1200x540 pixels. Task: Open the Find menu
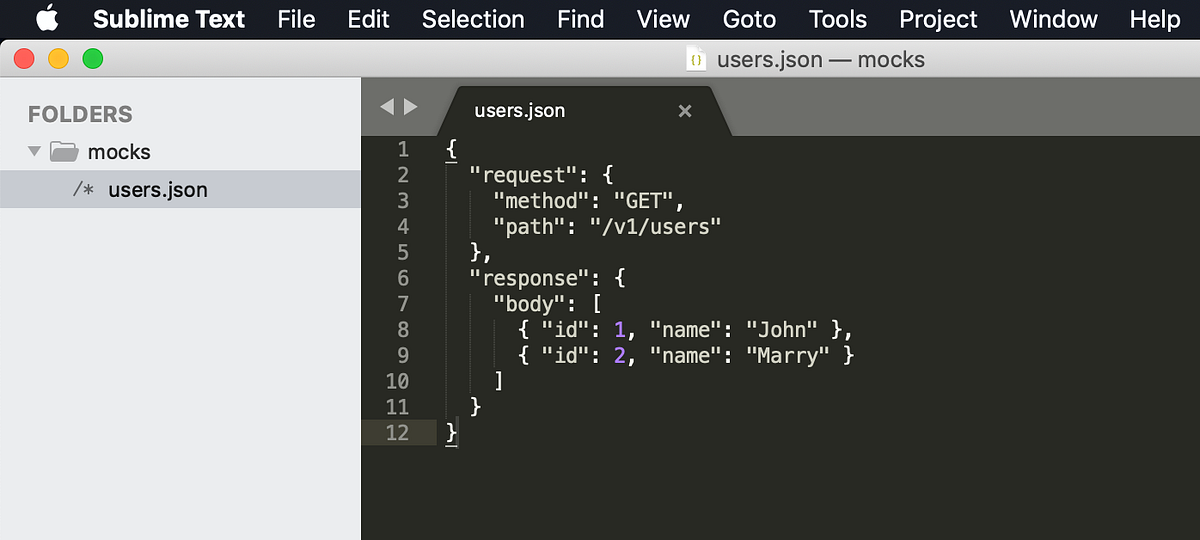(581, 19)
